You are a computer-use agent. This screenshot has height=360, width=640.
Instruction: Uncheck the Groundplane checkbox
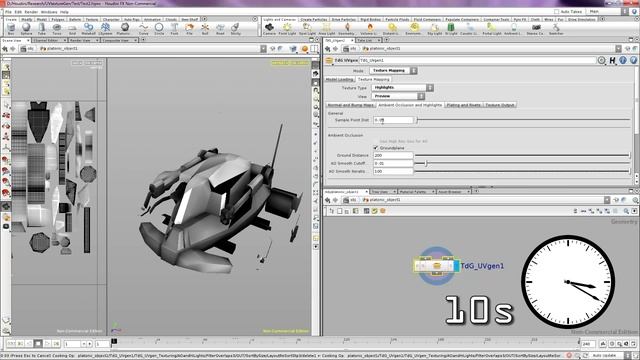point(376,148)
